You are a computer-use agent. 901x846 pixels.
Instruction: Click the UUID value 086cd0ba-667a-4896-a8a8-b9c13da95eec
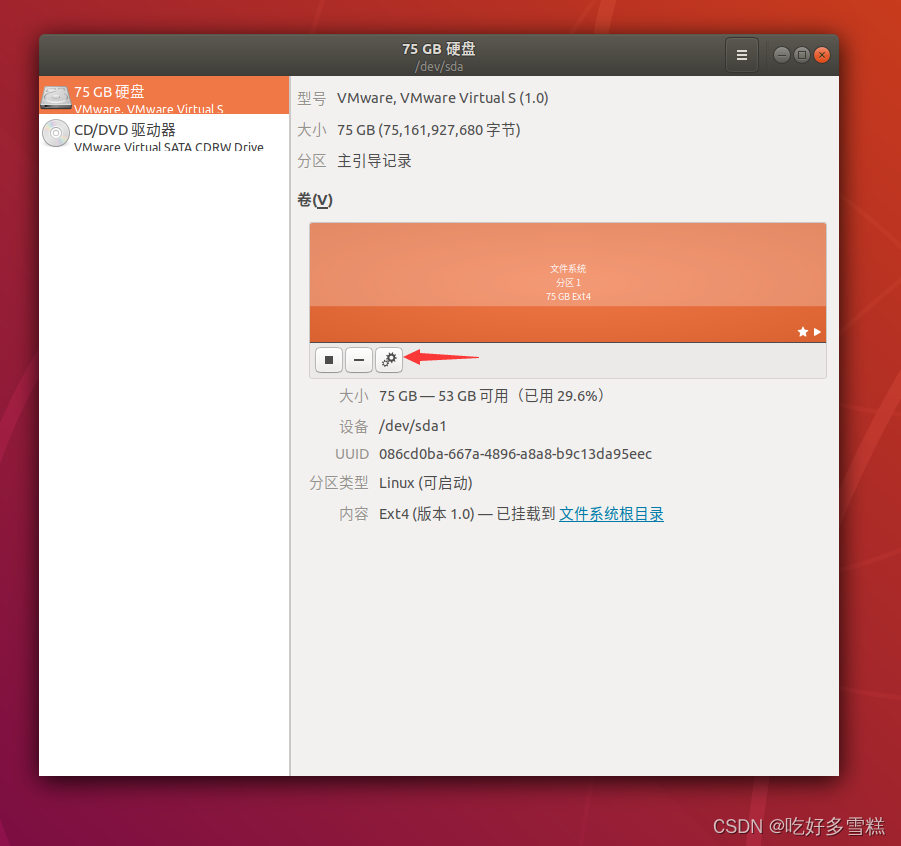click(x=515, y=454)
